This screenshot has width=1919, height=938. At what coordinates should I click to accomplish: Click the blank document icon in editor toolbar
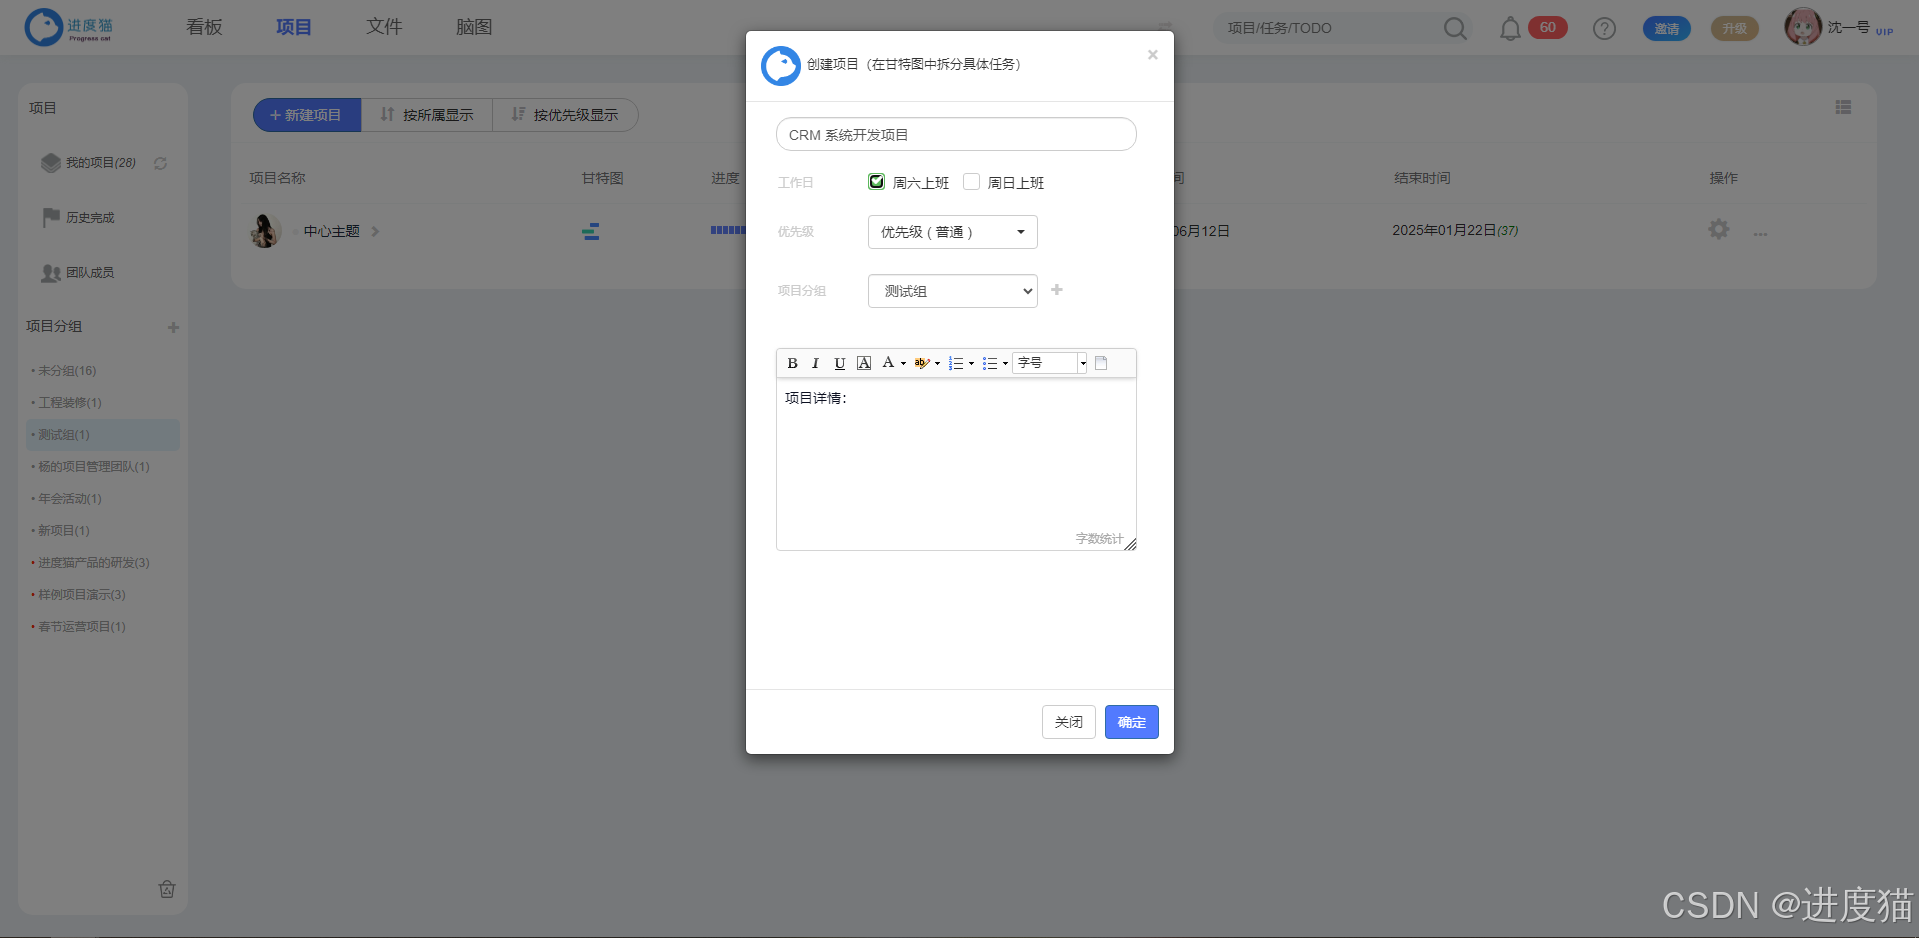(1101, 363)
